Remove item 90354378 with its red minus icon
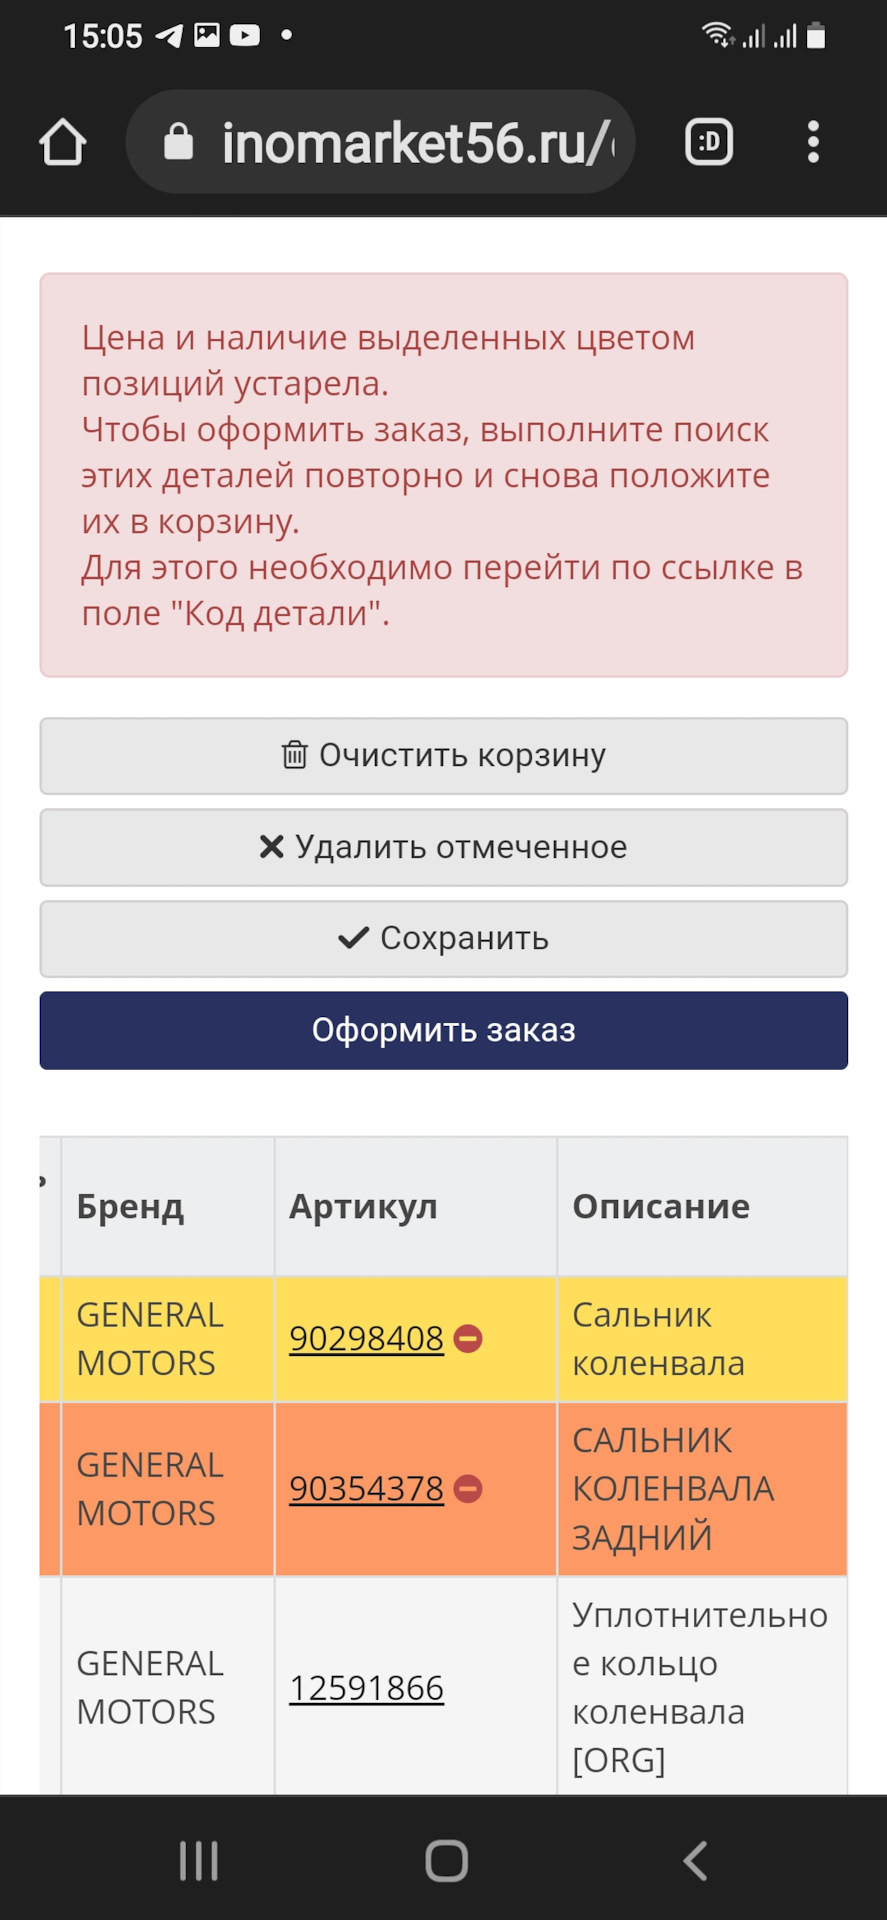 tap(467, 1488)
